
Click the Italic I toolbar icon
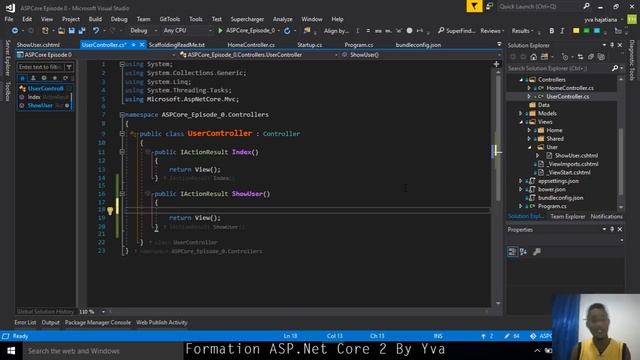562,31
